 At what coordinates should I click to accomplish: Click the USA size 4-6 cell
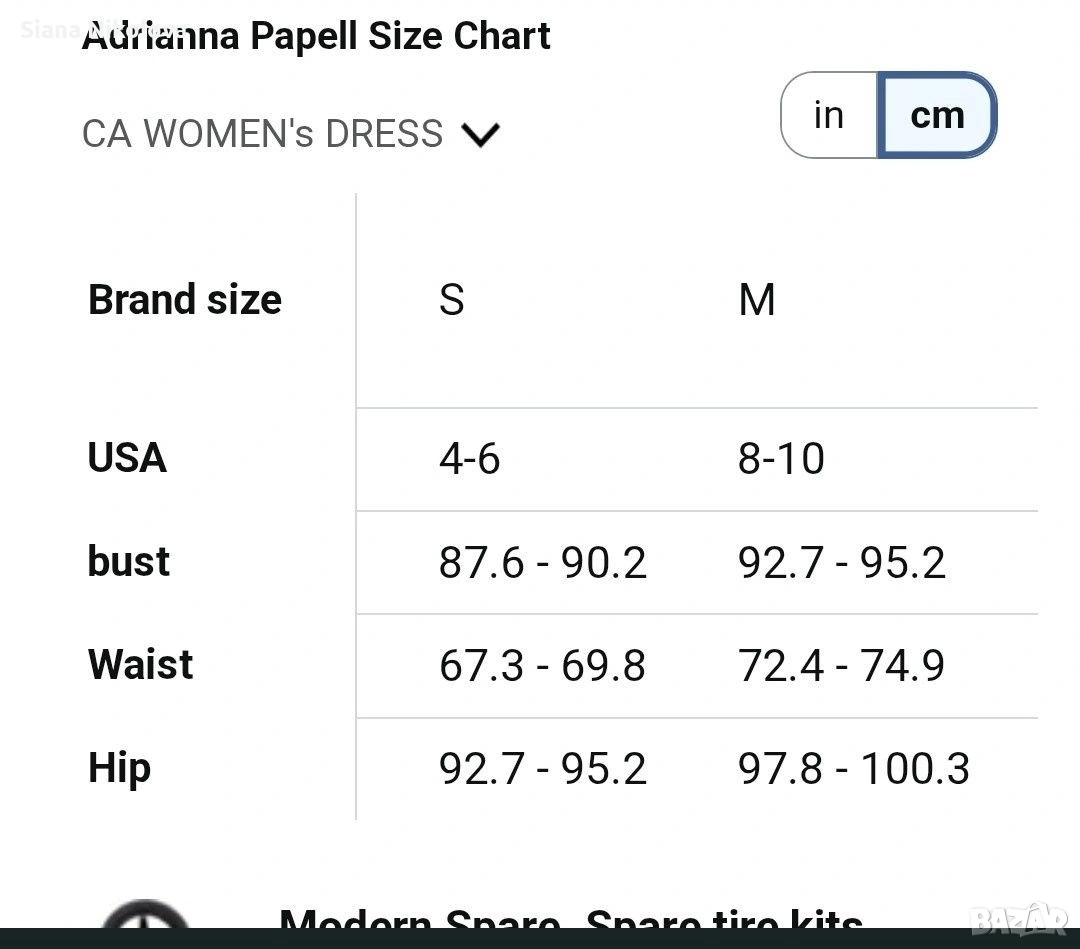[x=469, y=459]
